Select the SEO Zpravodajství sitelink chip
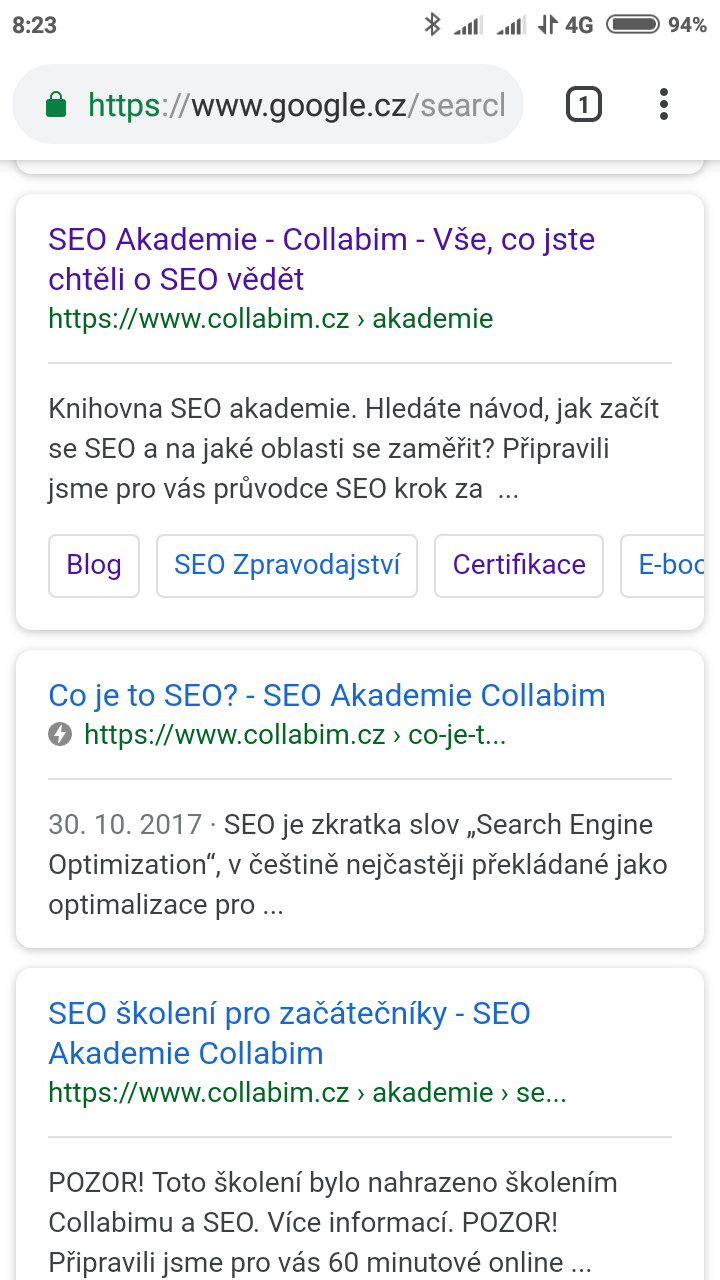The height and width of the screenshot is (1280, 720). [287, 565]
